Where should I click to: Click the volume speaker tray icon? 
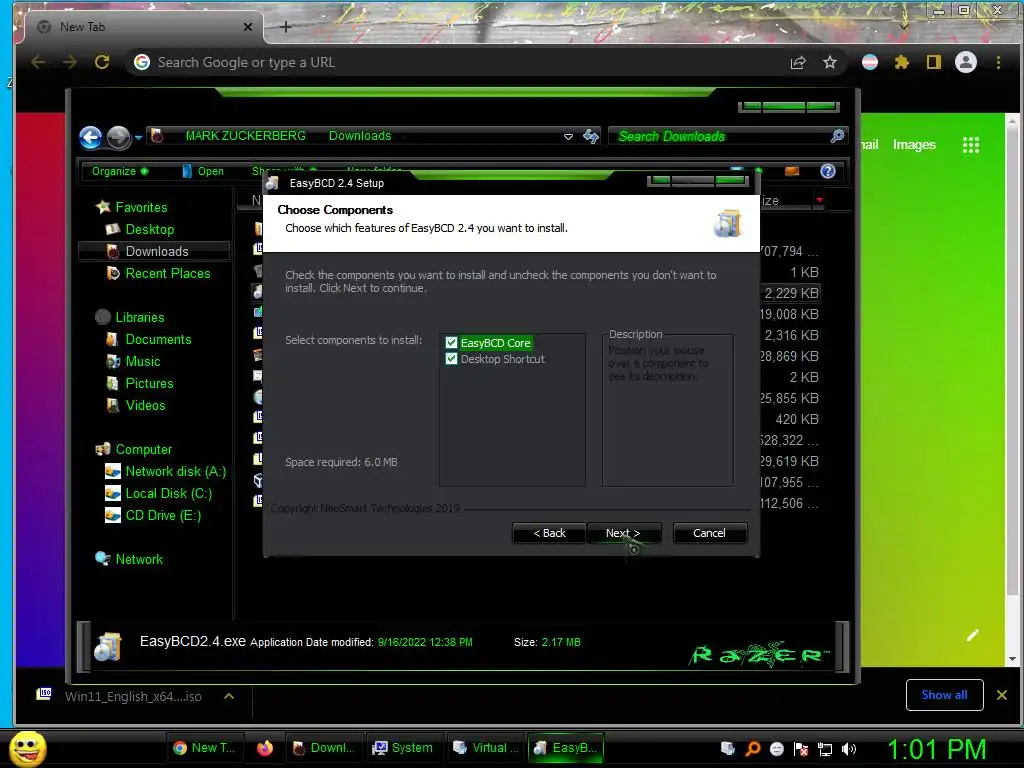[849, 749]
